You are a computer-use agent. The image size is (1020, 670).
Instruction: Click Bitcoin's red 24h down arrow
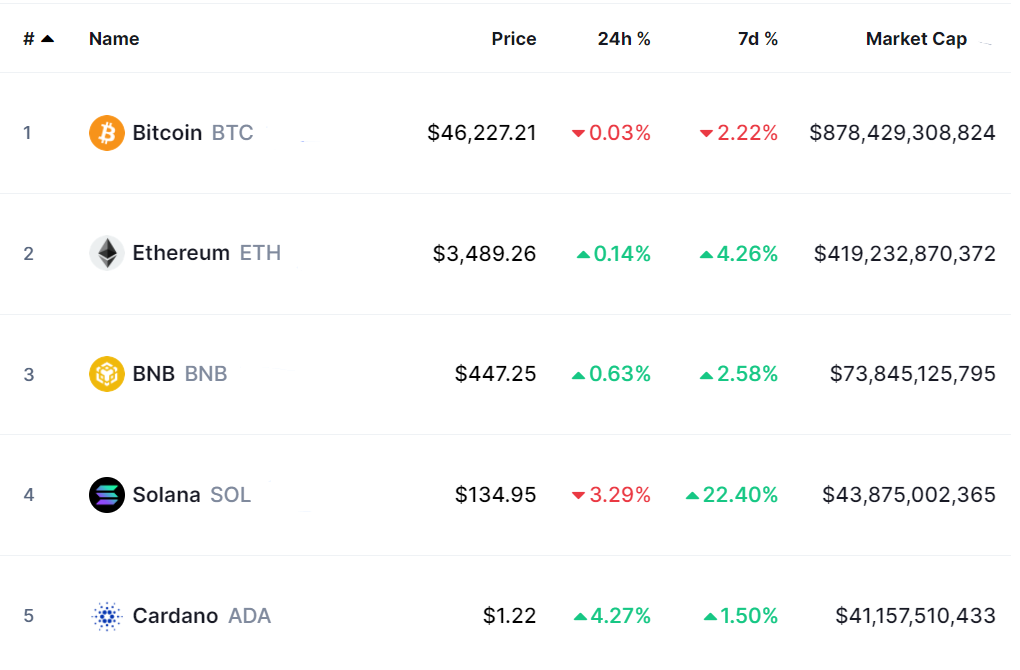point(578,134)
